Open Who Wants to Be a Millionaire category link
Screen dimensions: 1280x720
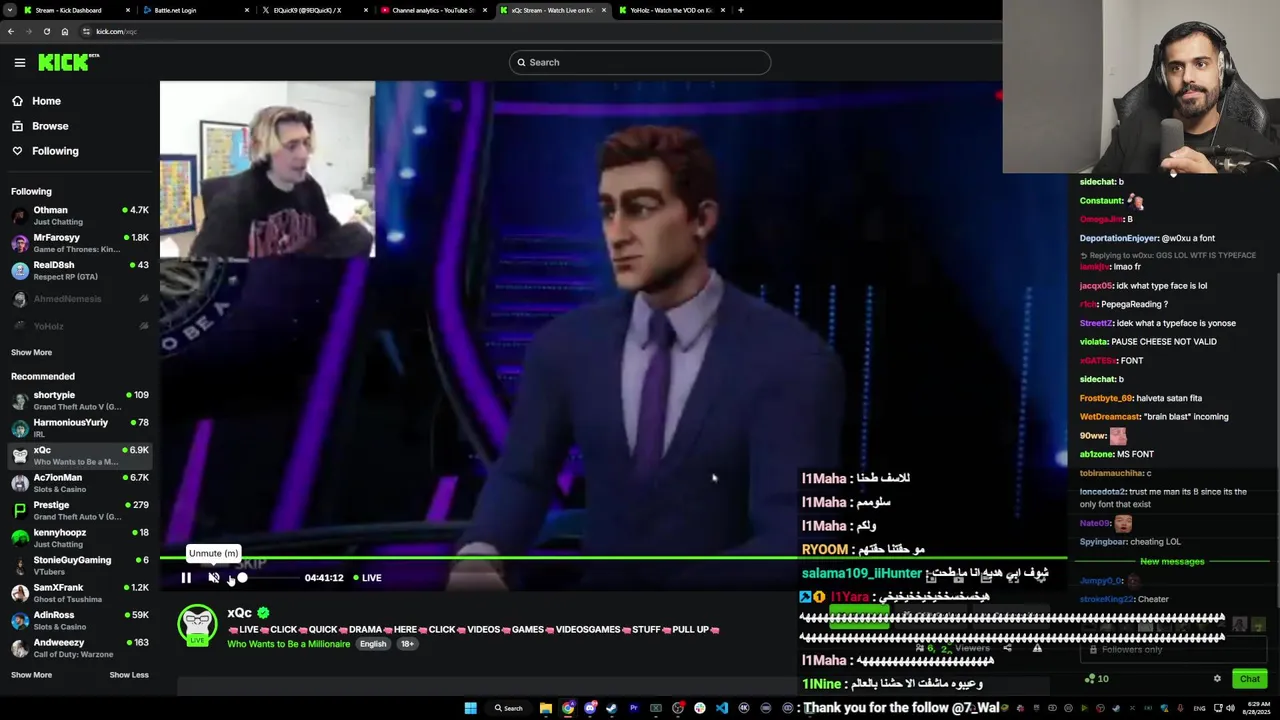[x=288, y=644]
